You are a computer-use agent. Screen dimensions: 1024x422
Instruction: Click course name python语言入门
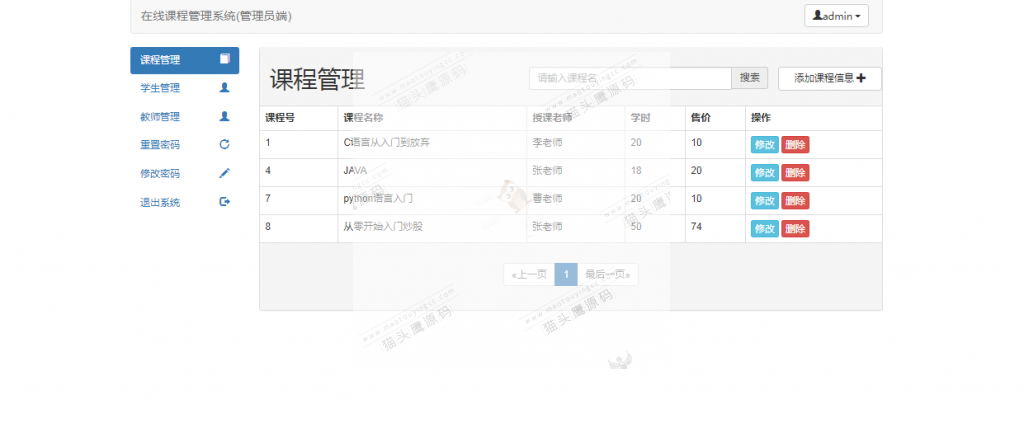pos(378,199)
